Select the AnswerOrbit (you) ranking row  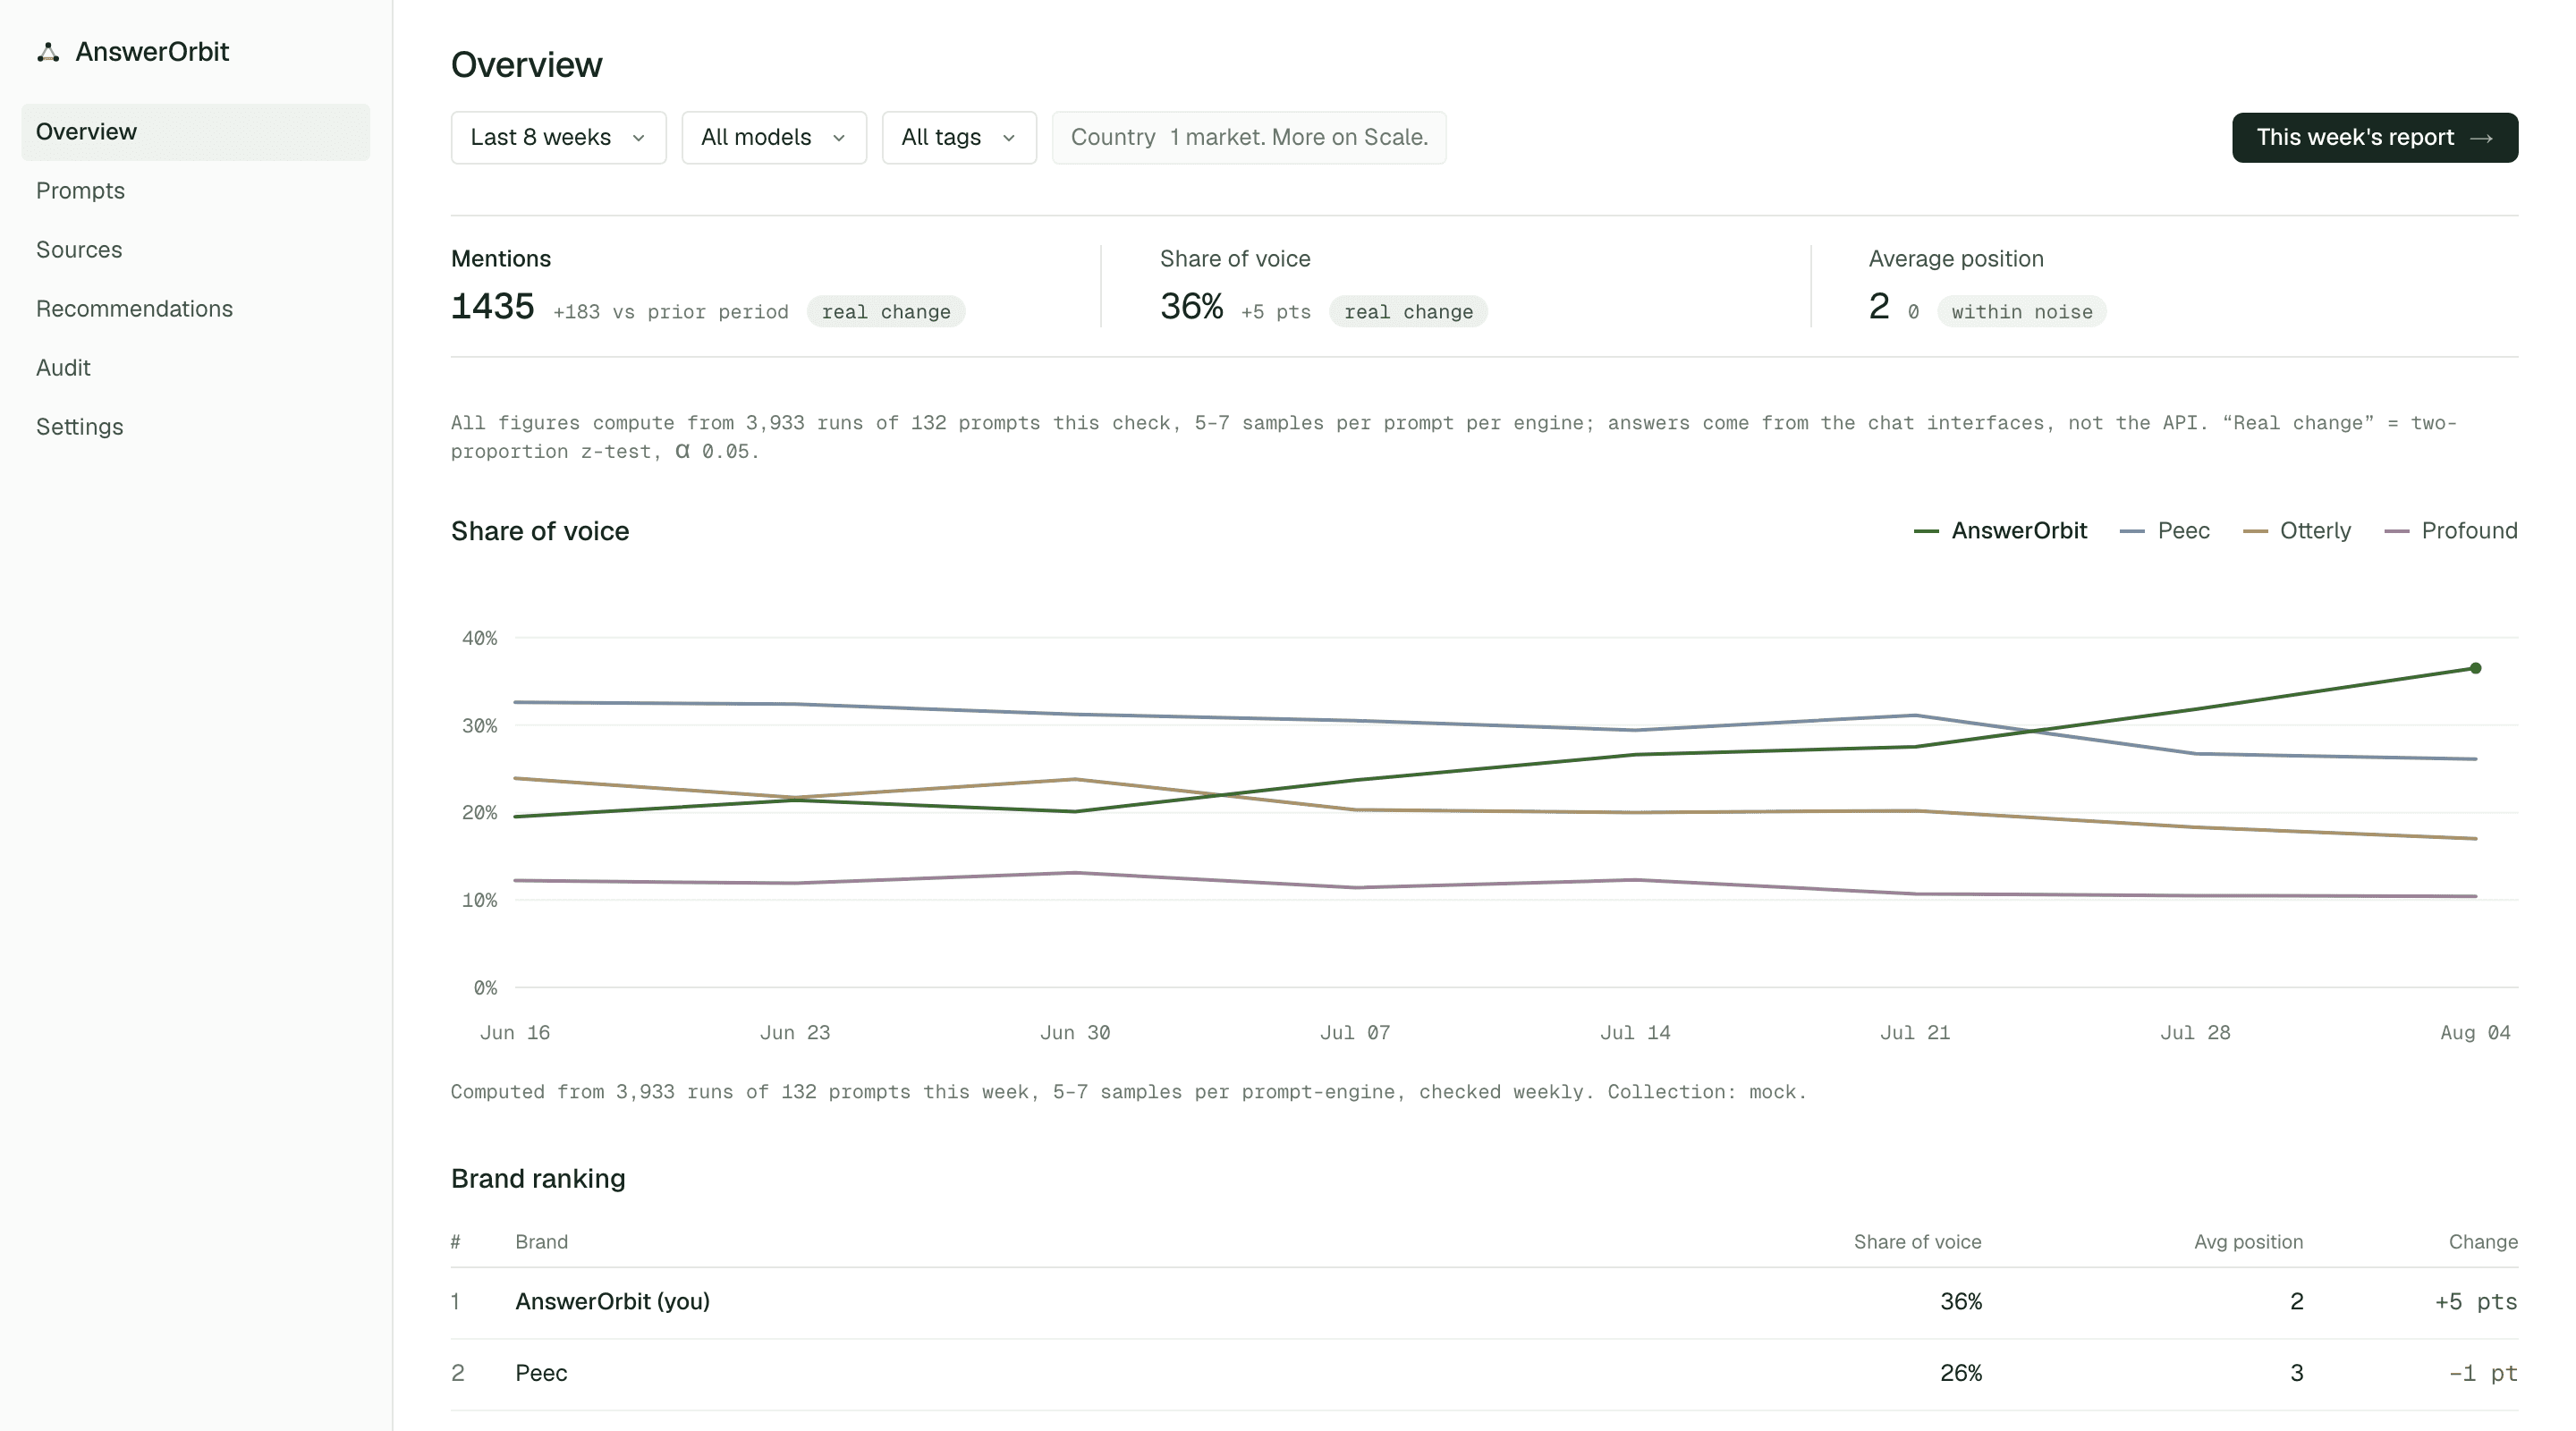click(1484, 1302)
